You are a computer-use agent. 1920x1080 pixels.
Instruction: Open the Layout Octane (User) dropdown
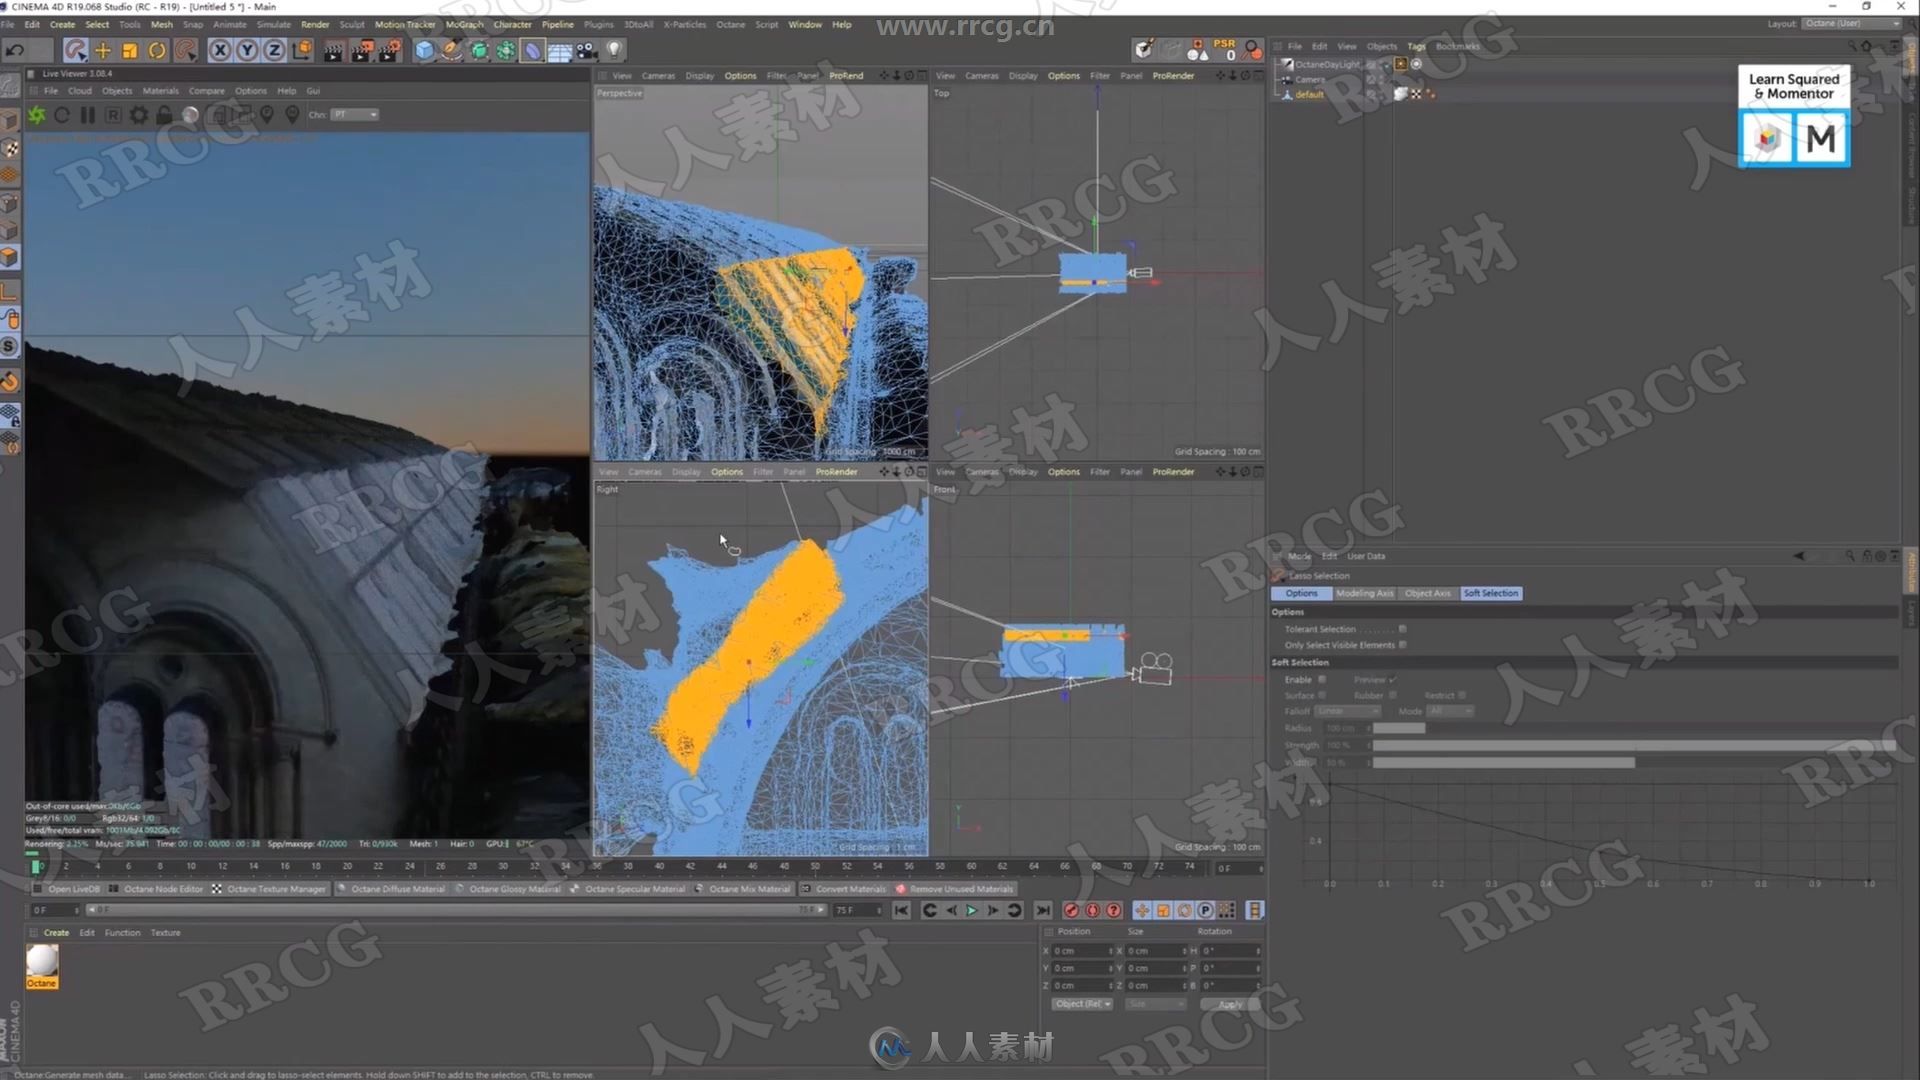(1852, 23)
